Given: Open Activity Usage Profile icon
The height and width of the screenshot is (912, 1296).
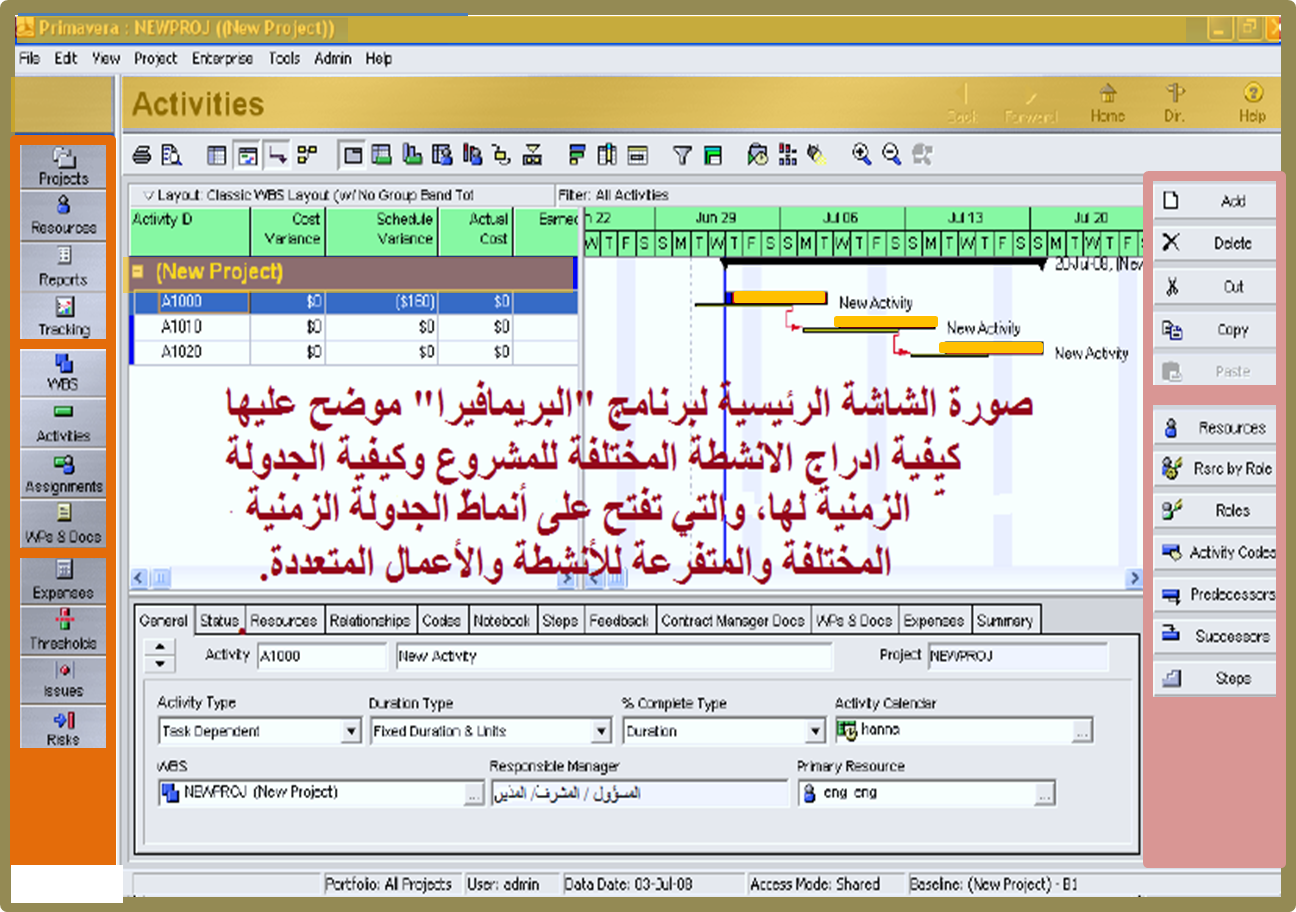Looking at the screenshot, I should point(412,155).
